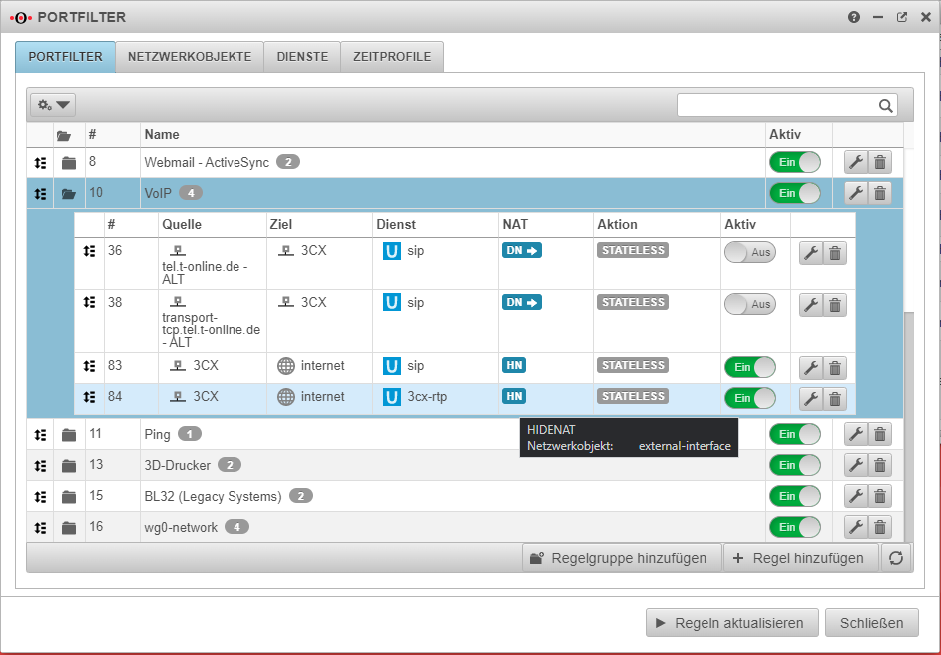The image size is (941, 655).
Task: Edit the VoIP group with wrench icon
Action: [856, 193]
